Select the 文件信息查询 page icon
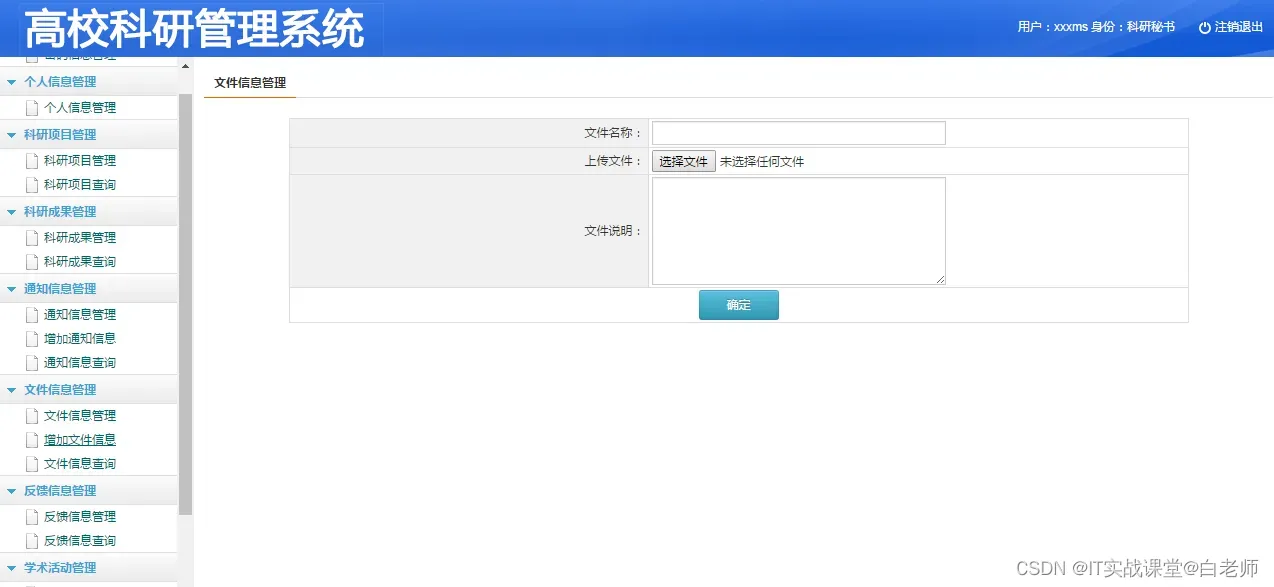1274x587 pixels. [31, 463]
